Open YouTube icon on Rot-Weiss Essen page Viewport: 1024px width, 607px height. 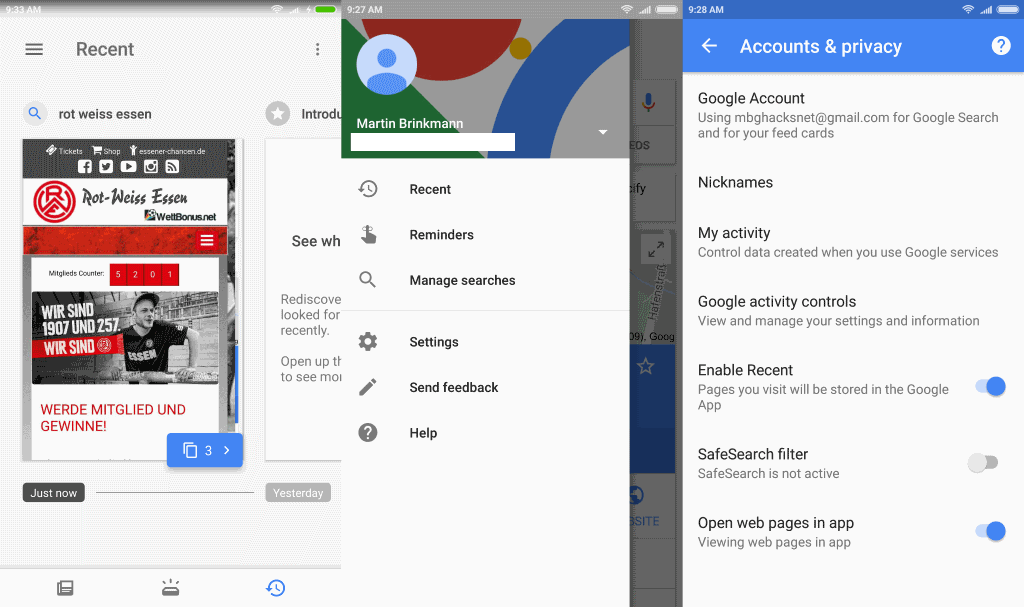pos(129,167)
